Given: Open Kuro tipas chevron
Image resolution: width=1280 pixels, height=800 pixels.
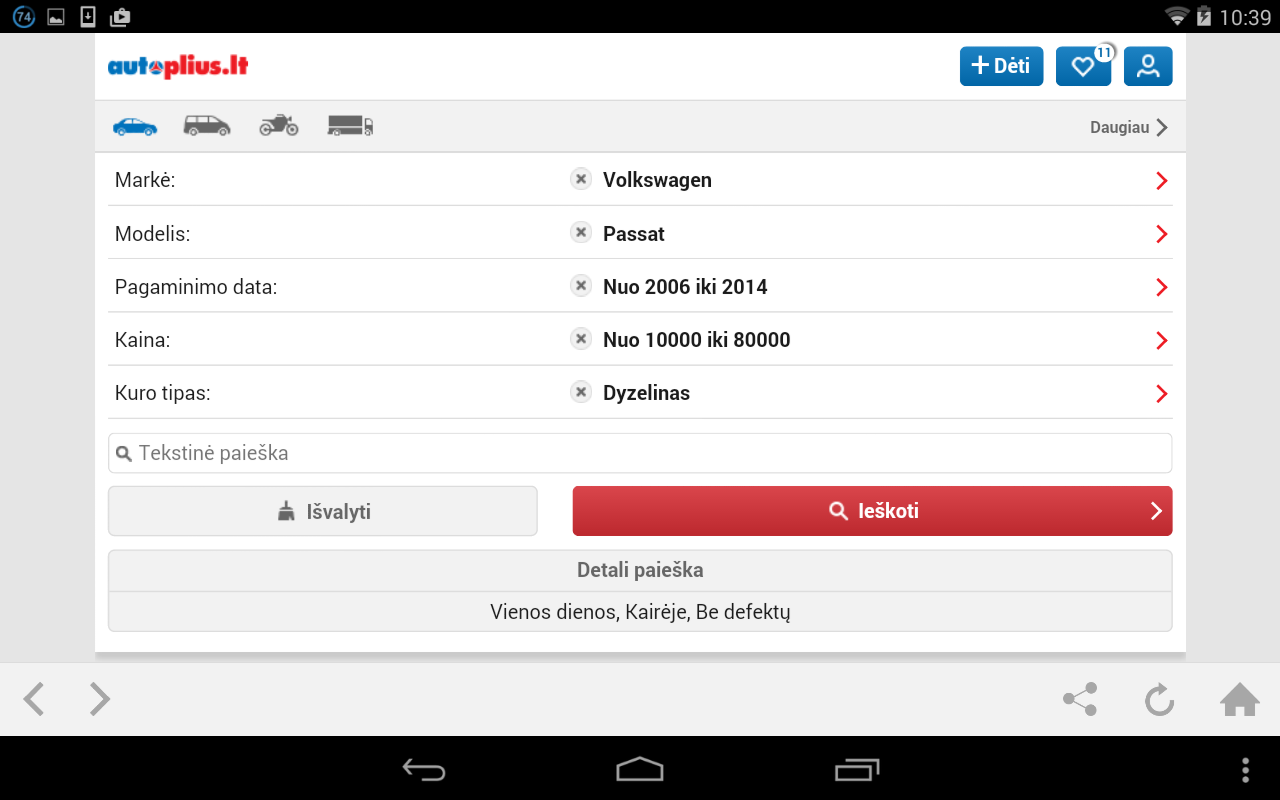Looking at the screenshot, I should click(x=1162, y=393).
